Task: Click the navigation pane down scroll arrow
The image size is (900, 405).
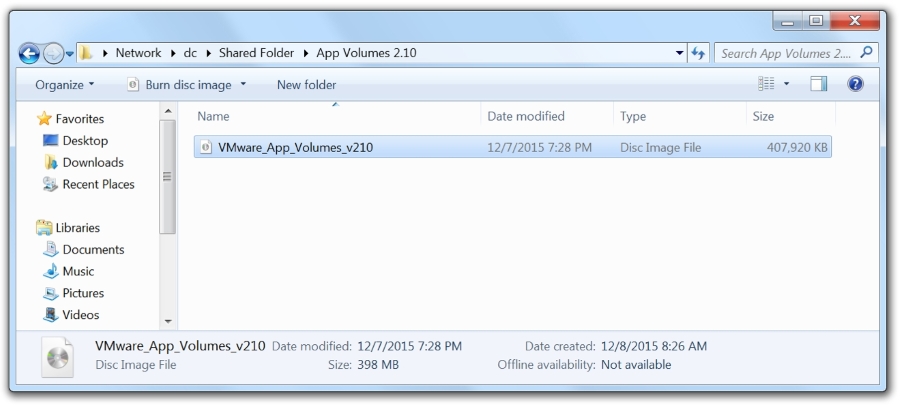Action: (168, 321)
